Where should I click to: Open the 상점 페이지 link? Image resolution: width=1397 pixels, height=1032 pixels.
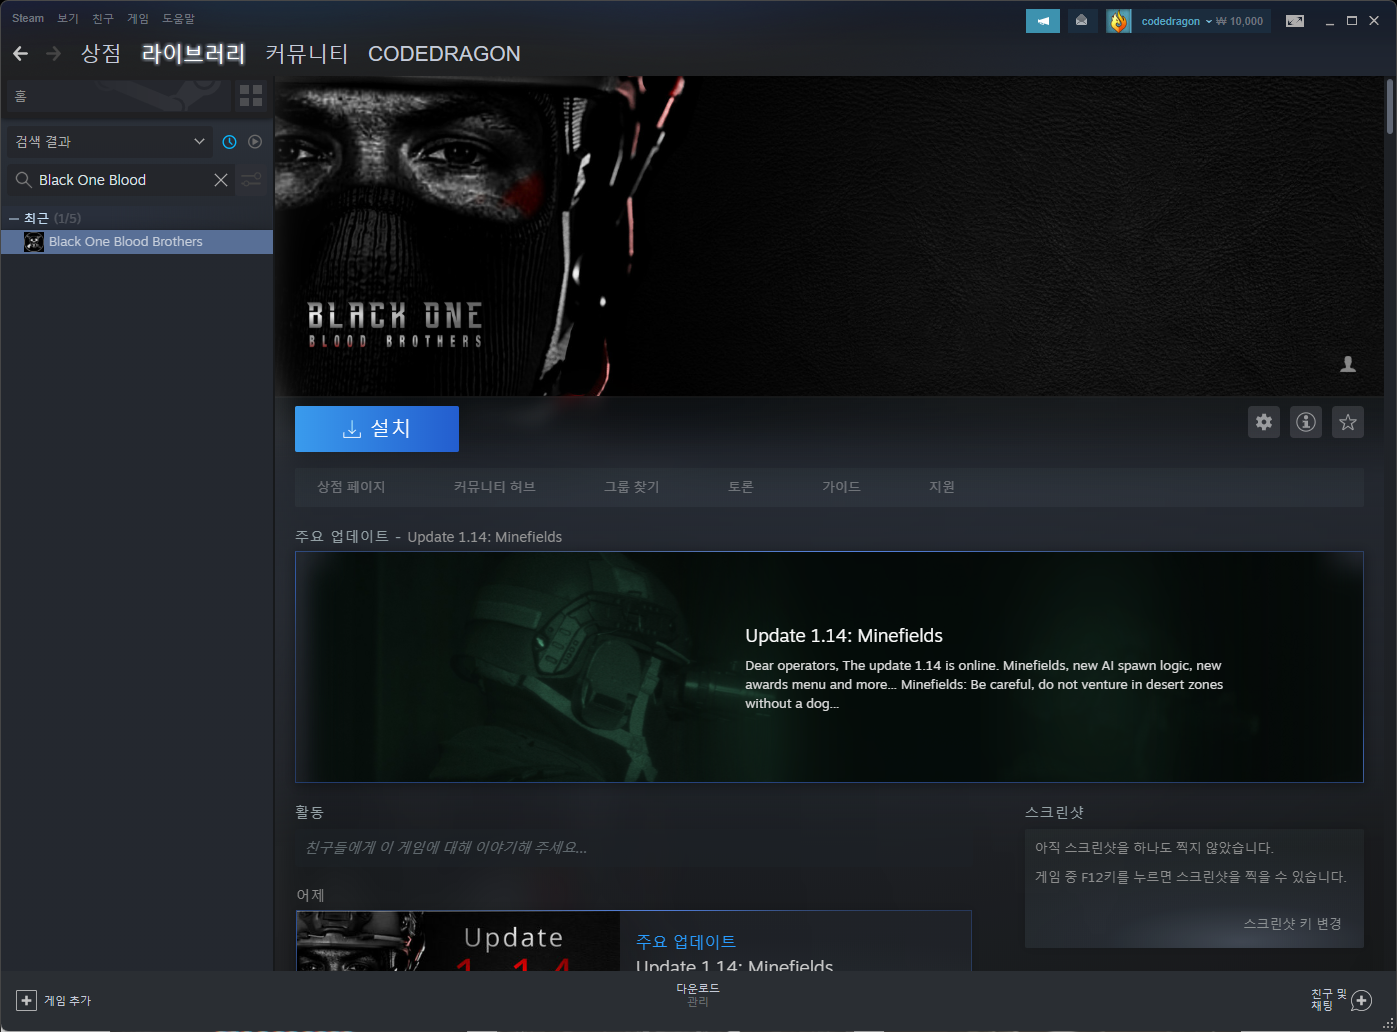(351, 487)
